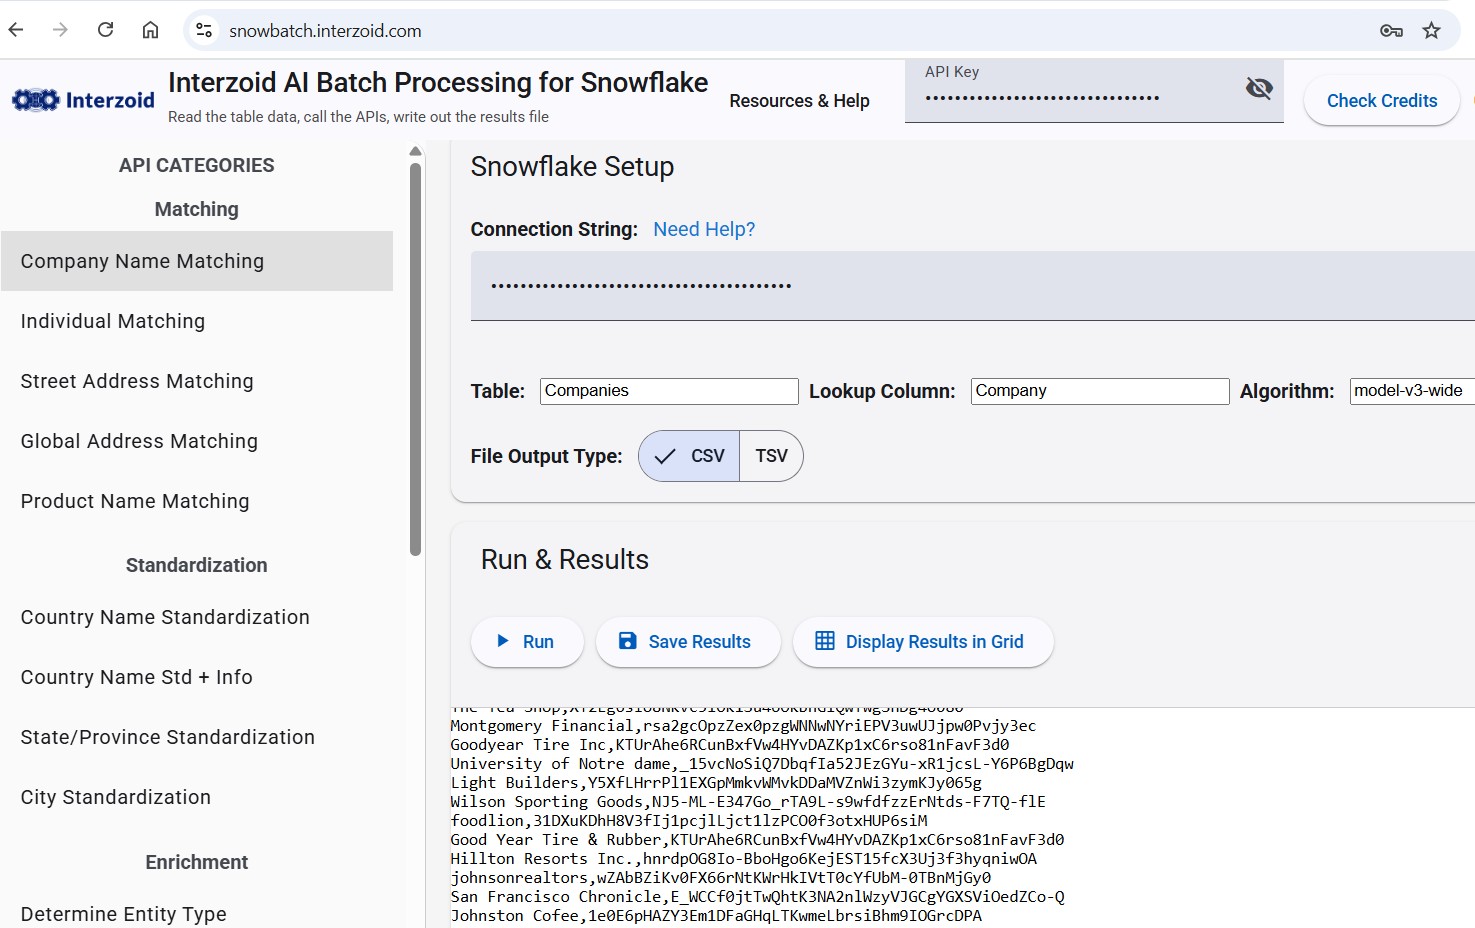
Task: Click San Francisco Chronicle result line
Action: click(x=757, y=897)
